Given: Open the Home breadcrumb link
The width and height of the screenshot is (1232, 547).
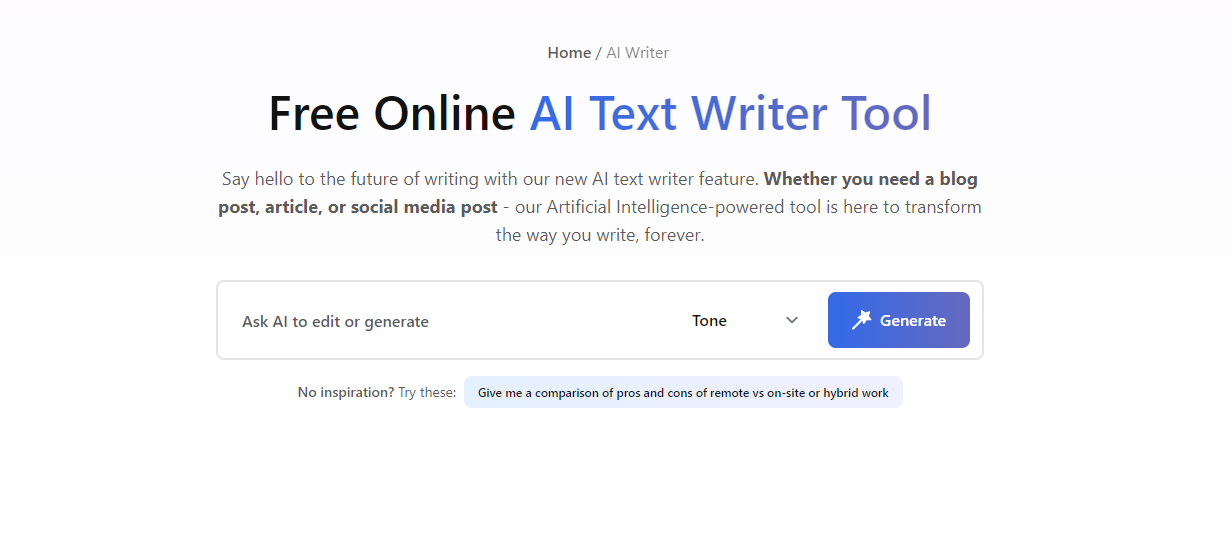Looking at the screenshot, I should click(x=569, y=53).
